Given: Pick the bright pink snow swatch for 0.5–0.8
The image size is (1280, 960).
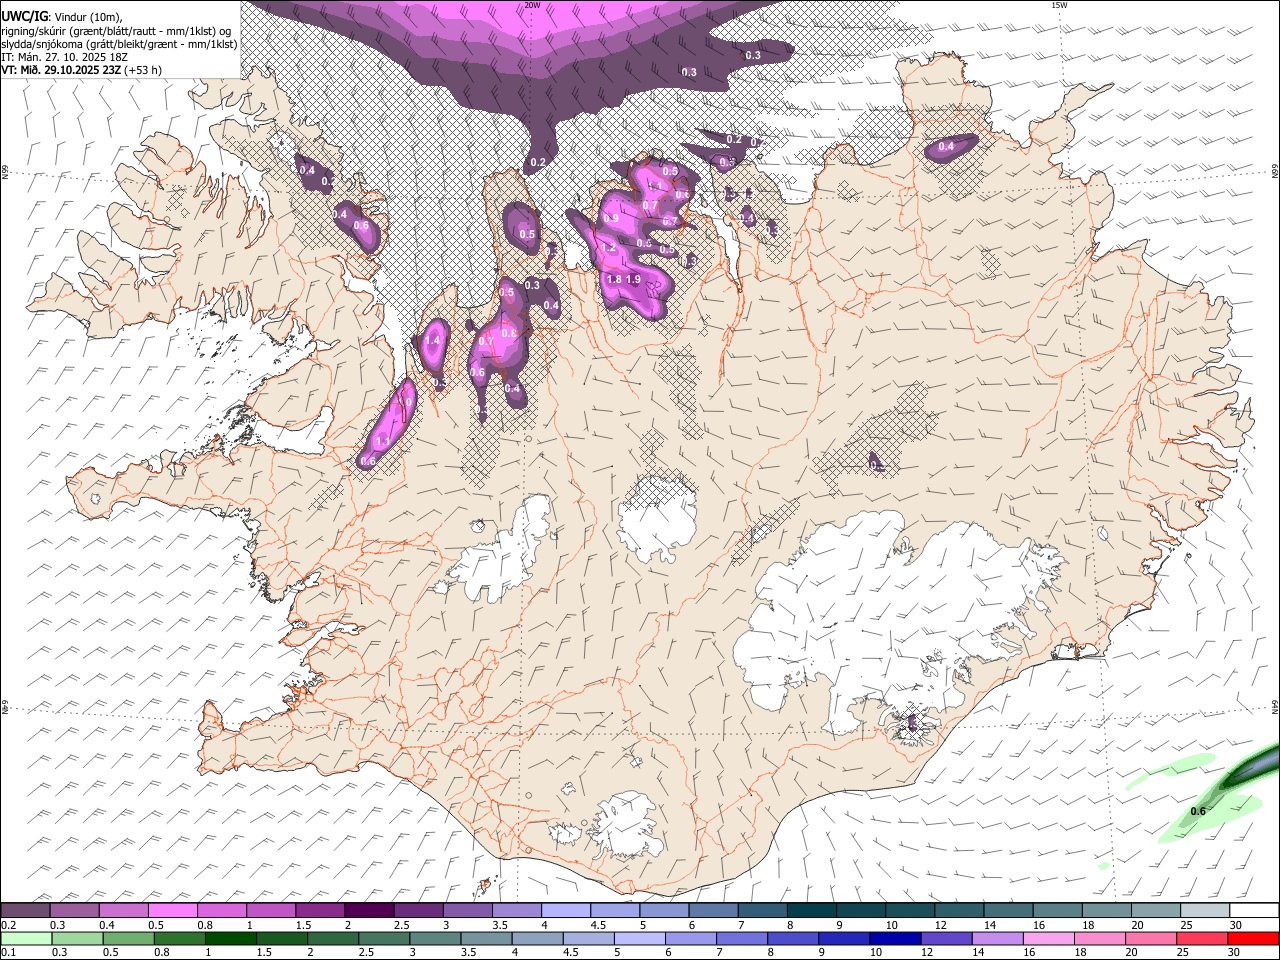Looking at the screenshot, I should pos(173,911).
